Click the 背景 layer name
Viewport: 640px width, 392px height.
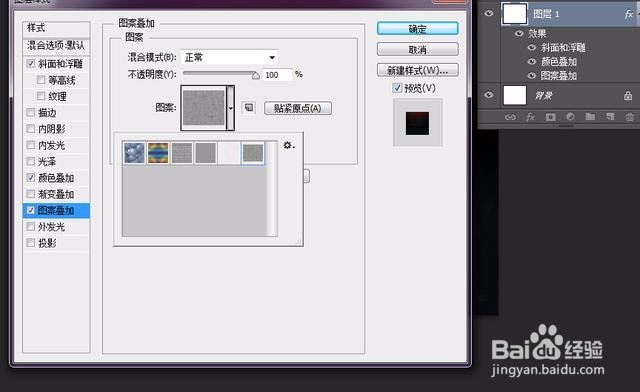(544, 96)
